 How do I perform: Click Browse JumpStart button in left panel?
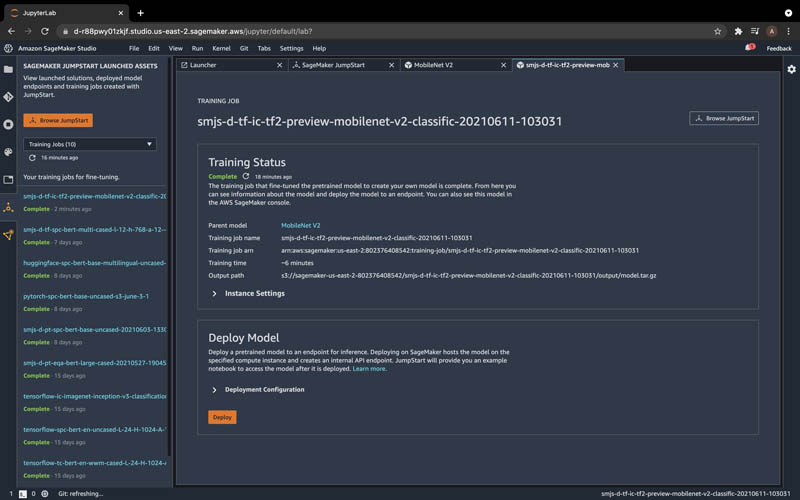click(58, 120)
